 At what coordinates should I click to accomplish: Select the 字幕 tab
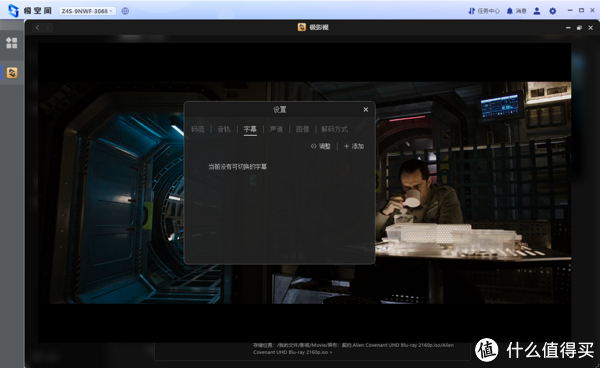(250, 129)
